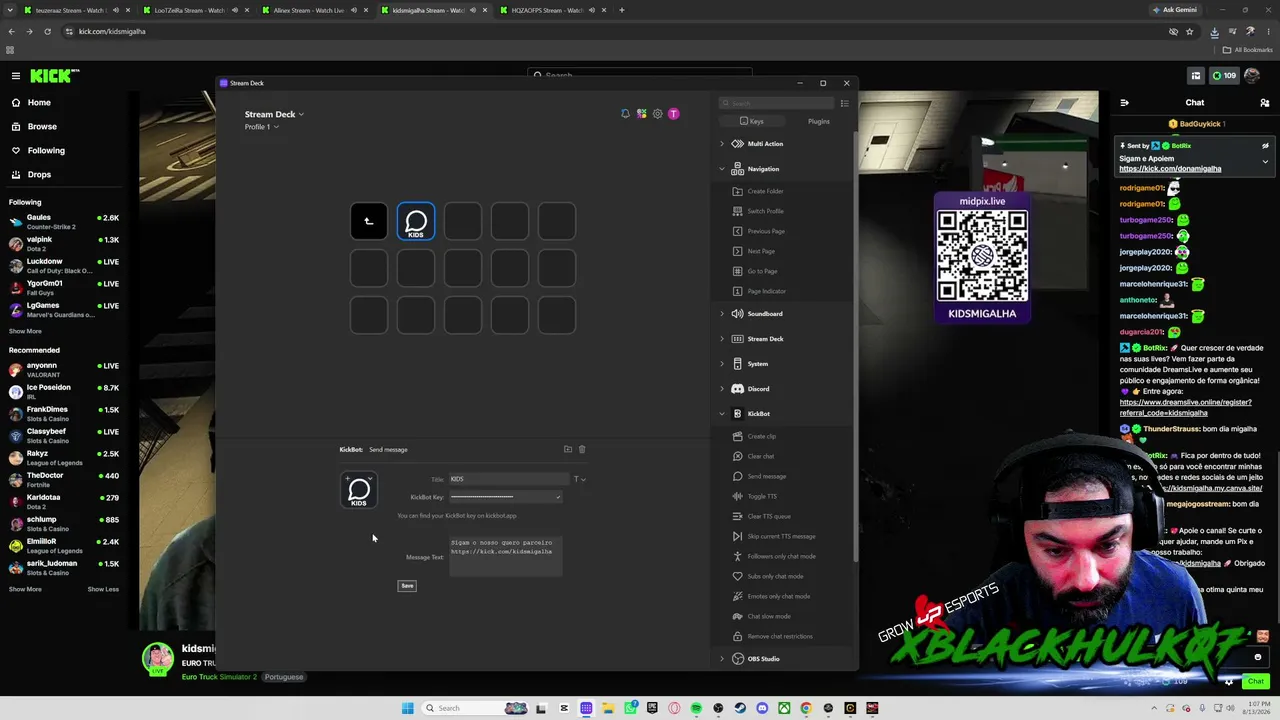Click the folder icon beside the trash

[568, 449]
